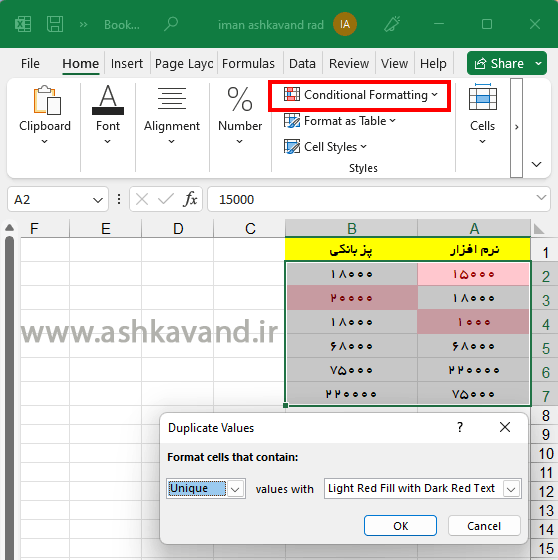The height and width of the screenshot is (560, 558).
Task: Click OK in Duplicate Values dialog
Action: tap(400, 526)
